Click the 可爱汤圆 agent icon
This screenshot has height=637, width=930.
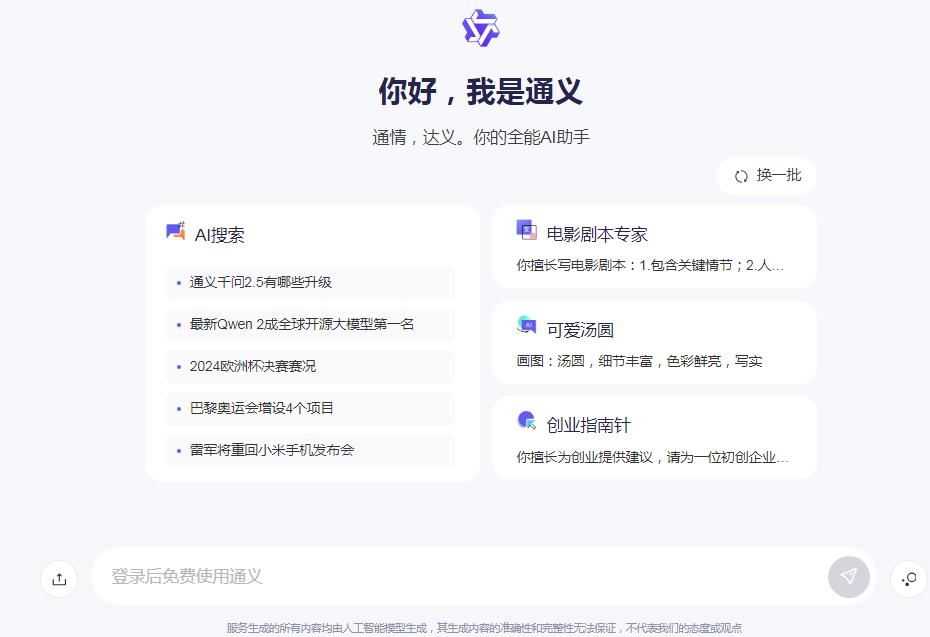point(527,324)
